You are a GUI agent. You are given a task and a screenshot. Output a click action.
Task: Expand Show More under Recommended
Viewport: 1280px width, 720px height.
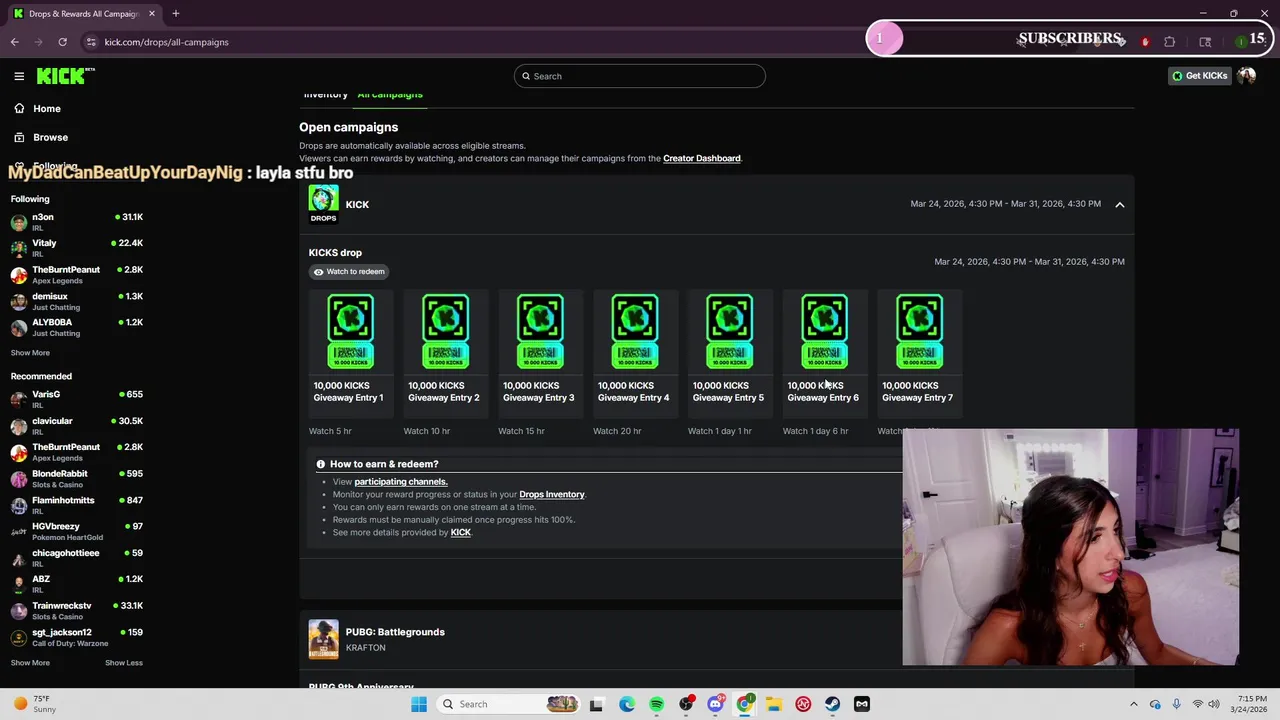30,663
